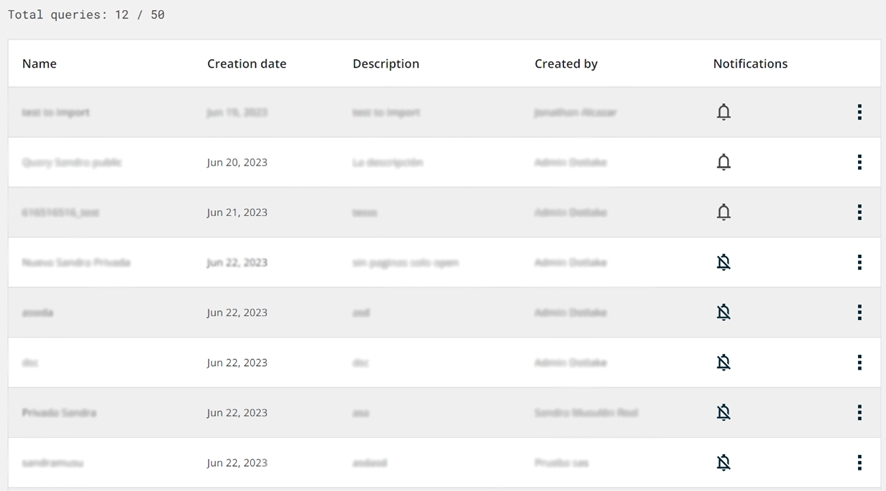Enable muted bell on first Jun 22 row
This screenshot has height=491, width=886.
click(724, 262)
